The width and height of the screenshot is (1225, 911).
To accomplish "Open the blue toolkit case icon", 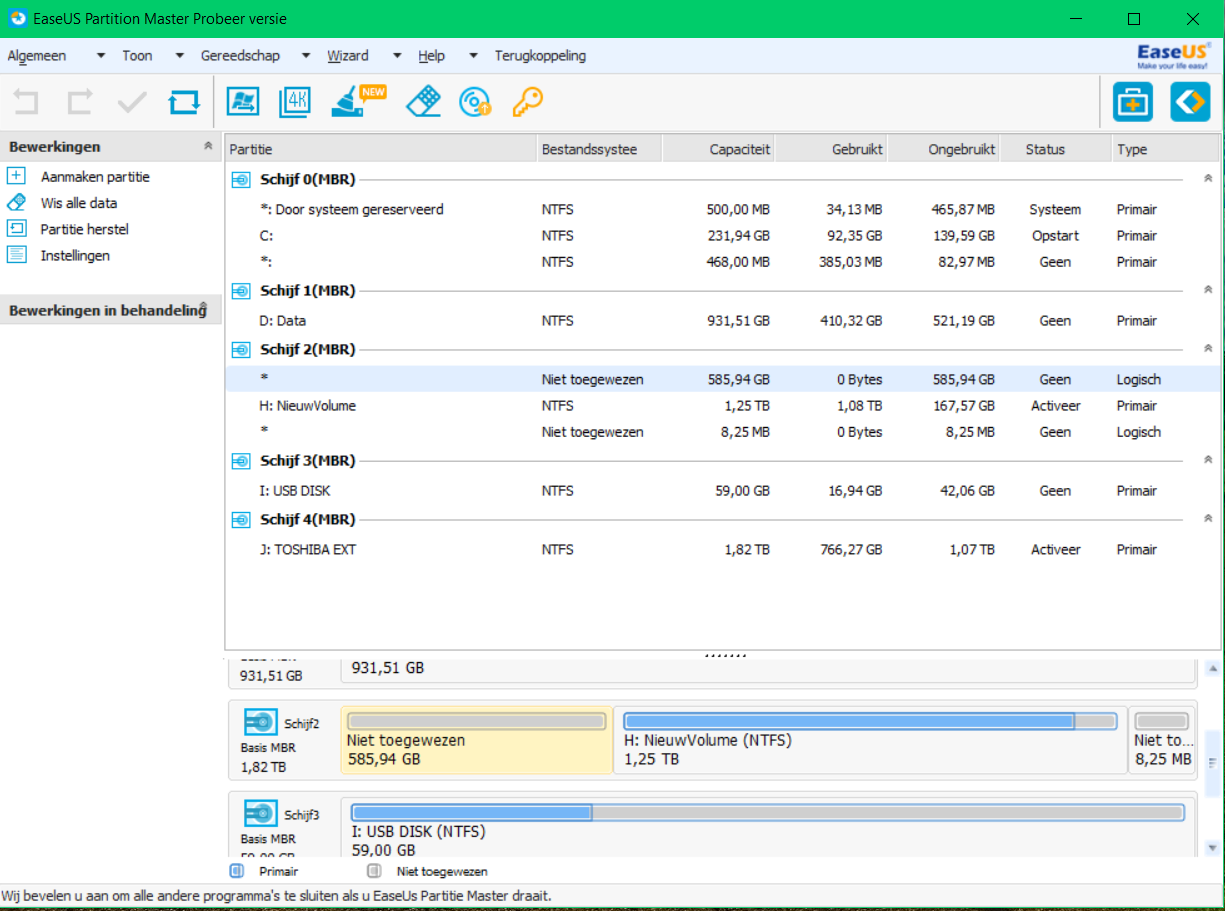I will point(1133,102).
